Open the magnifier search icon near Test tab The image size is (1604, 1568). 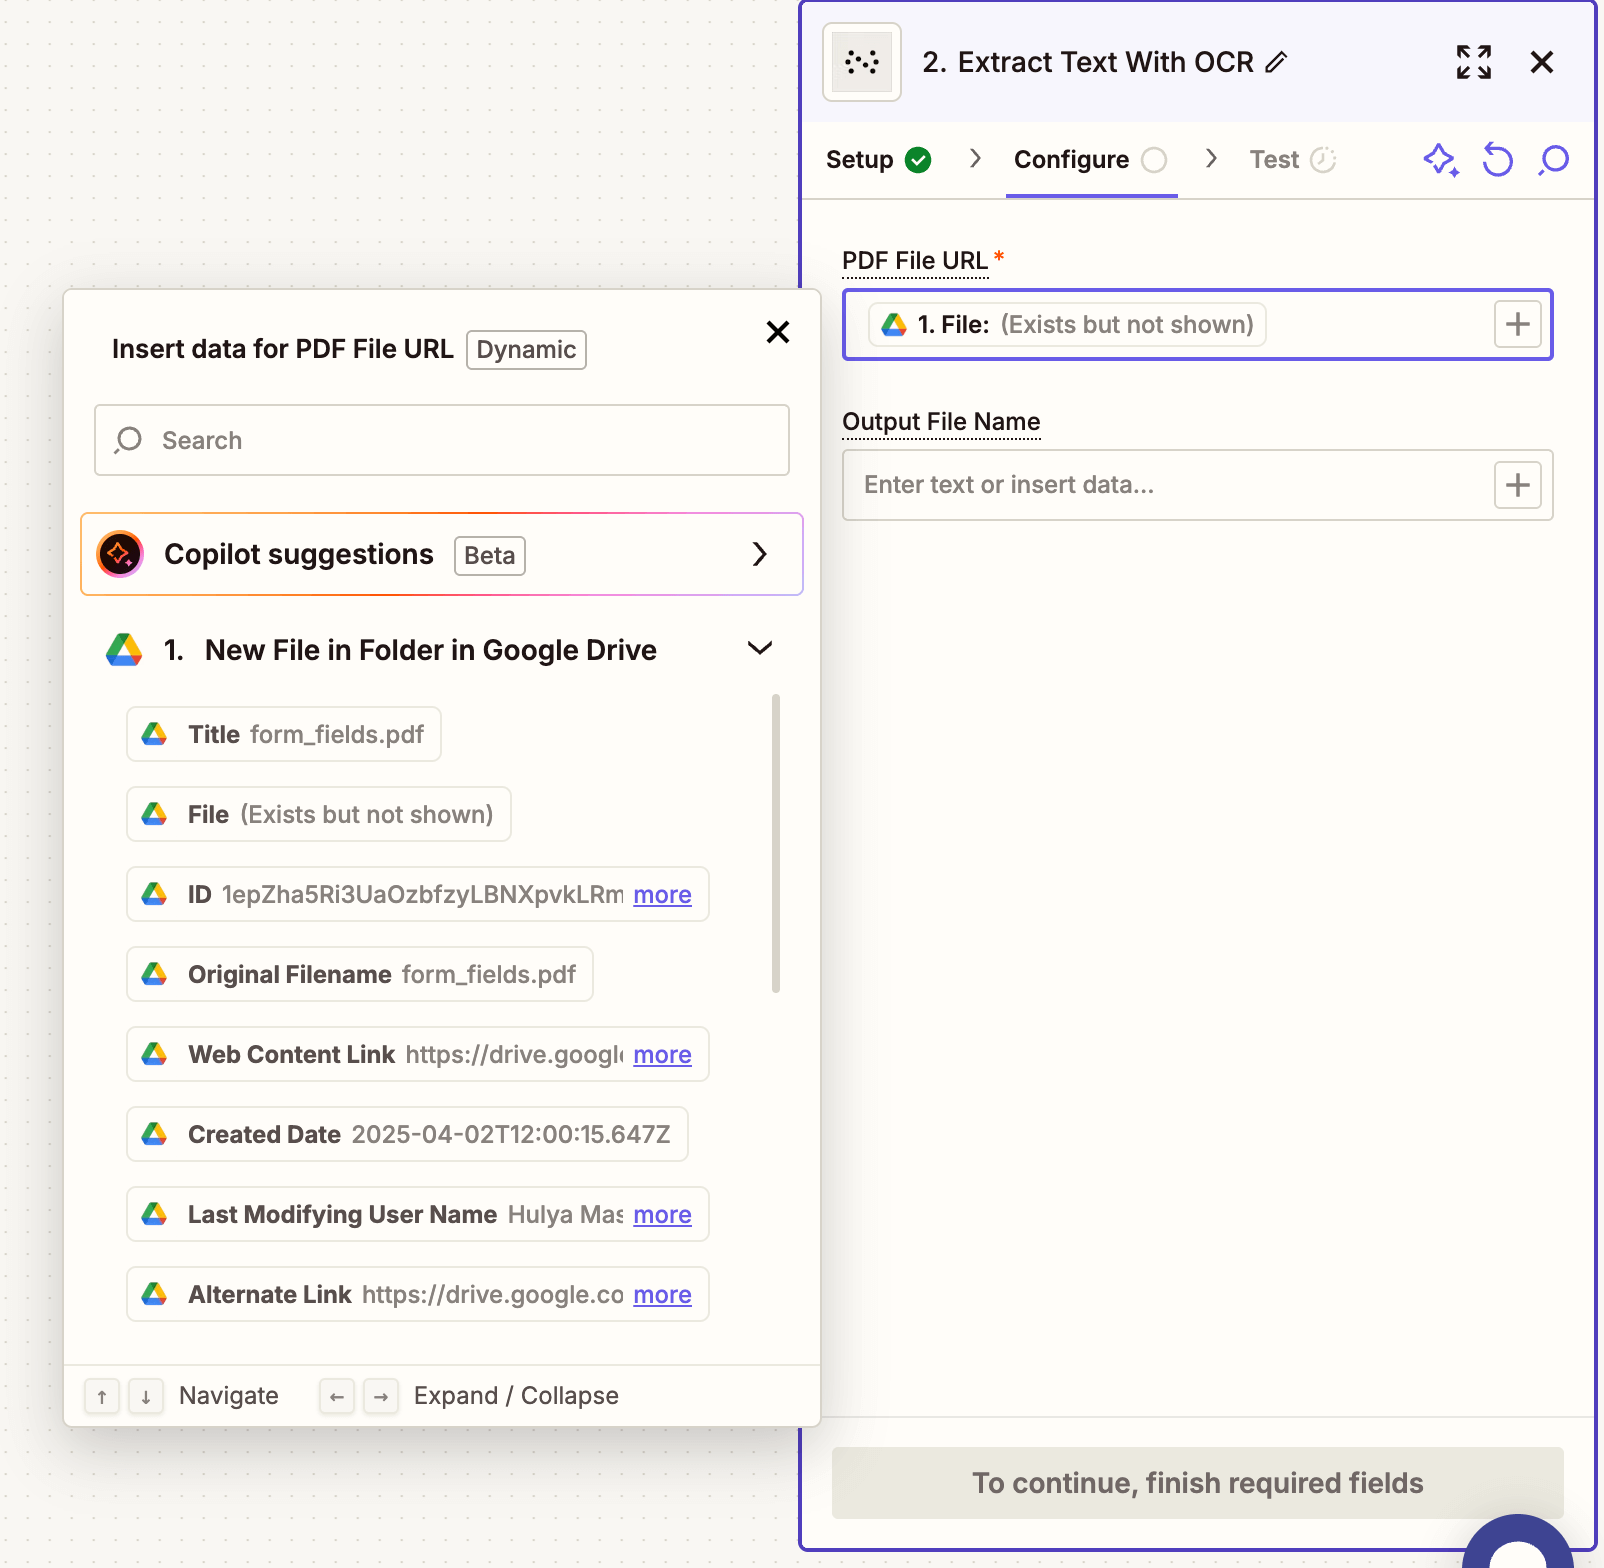(1553, 159)
